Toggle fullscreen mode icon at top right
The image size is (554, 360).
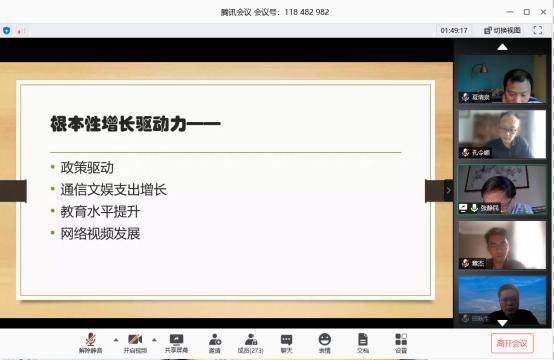coord(537,30)
